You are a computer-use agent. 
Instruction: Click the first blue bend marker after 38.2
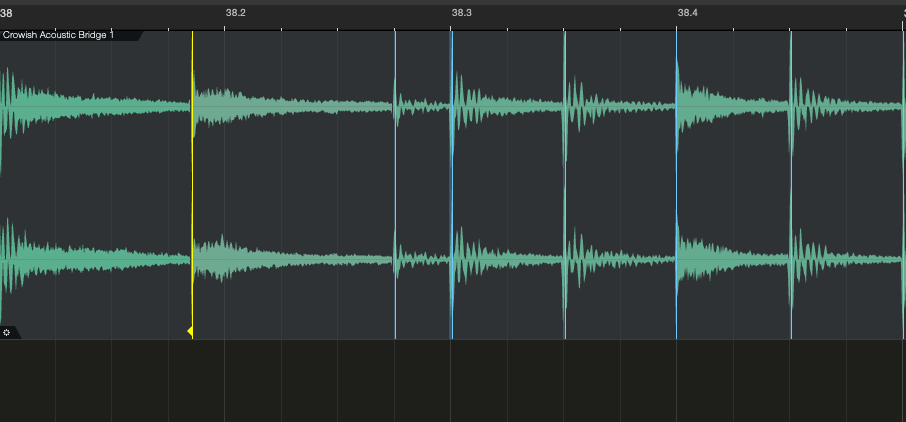395,180
